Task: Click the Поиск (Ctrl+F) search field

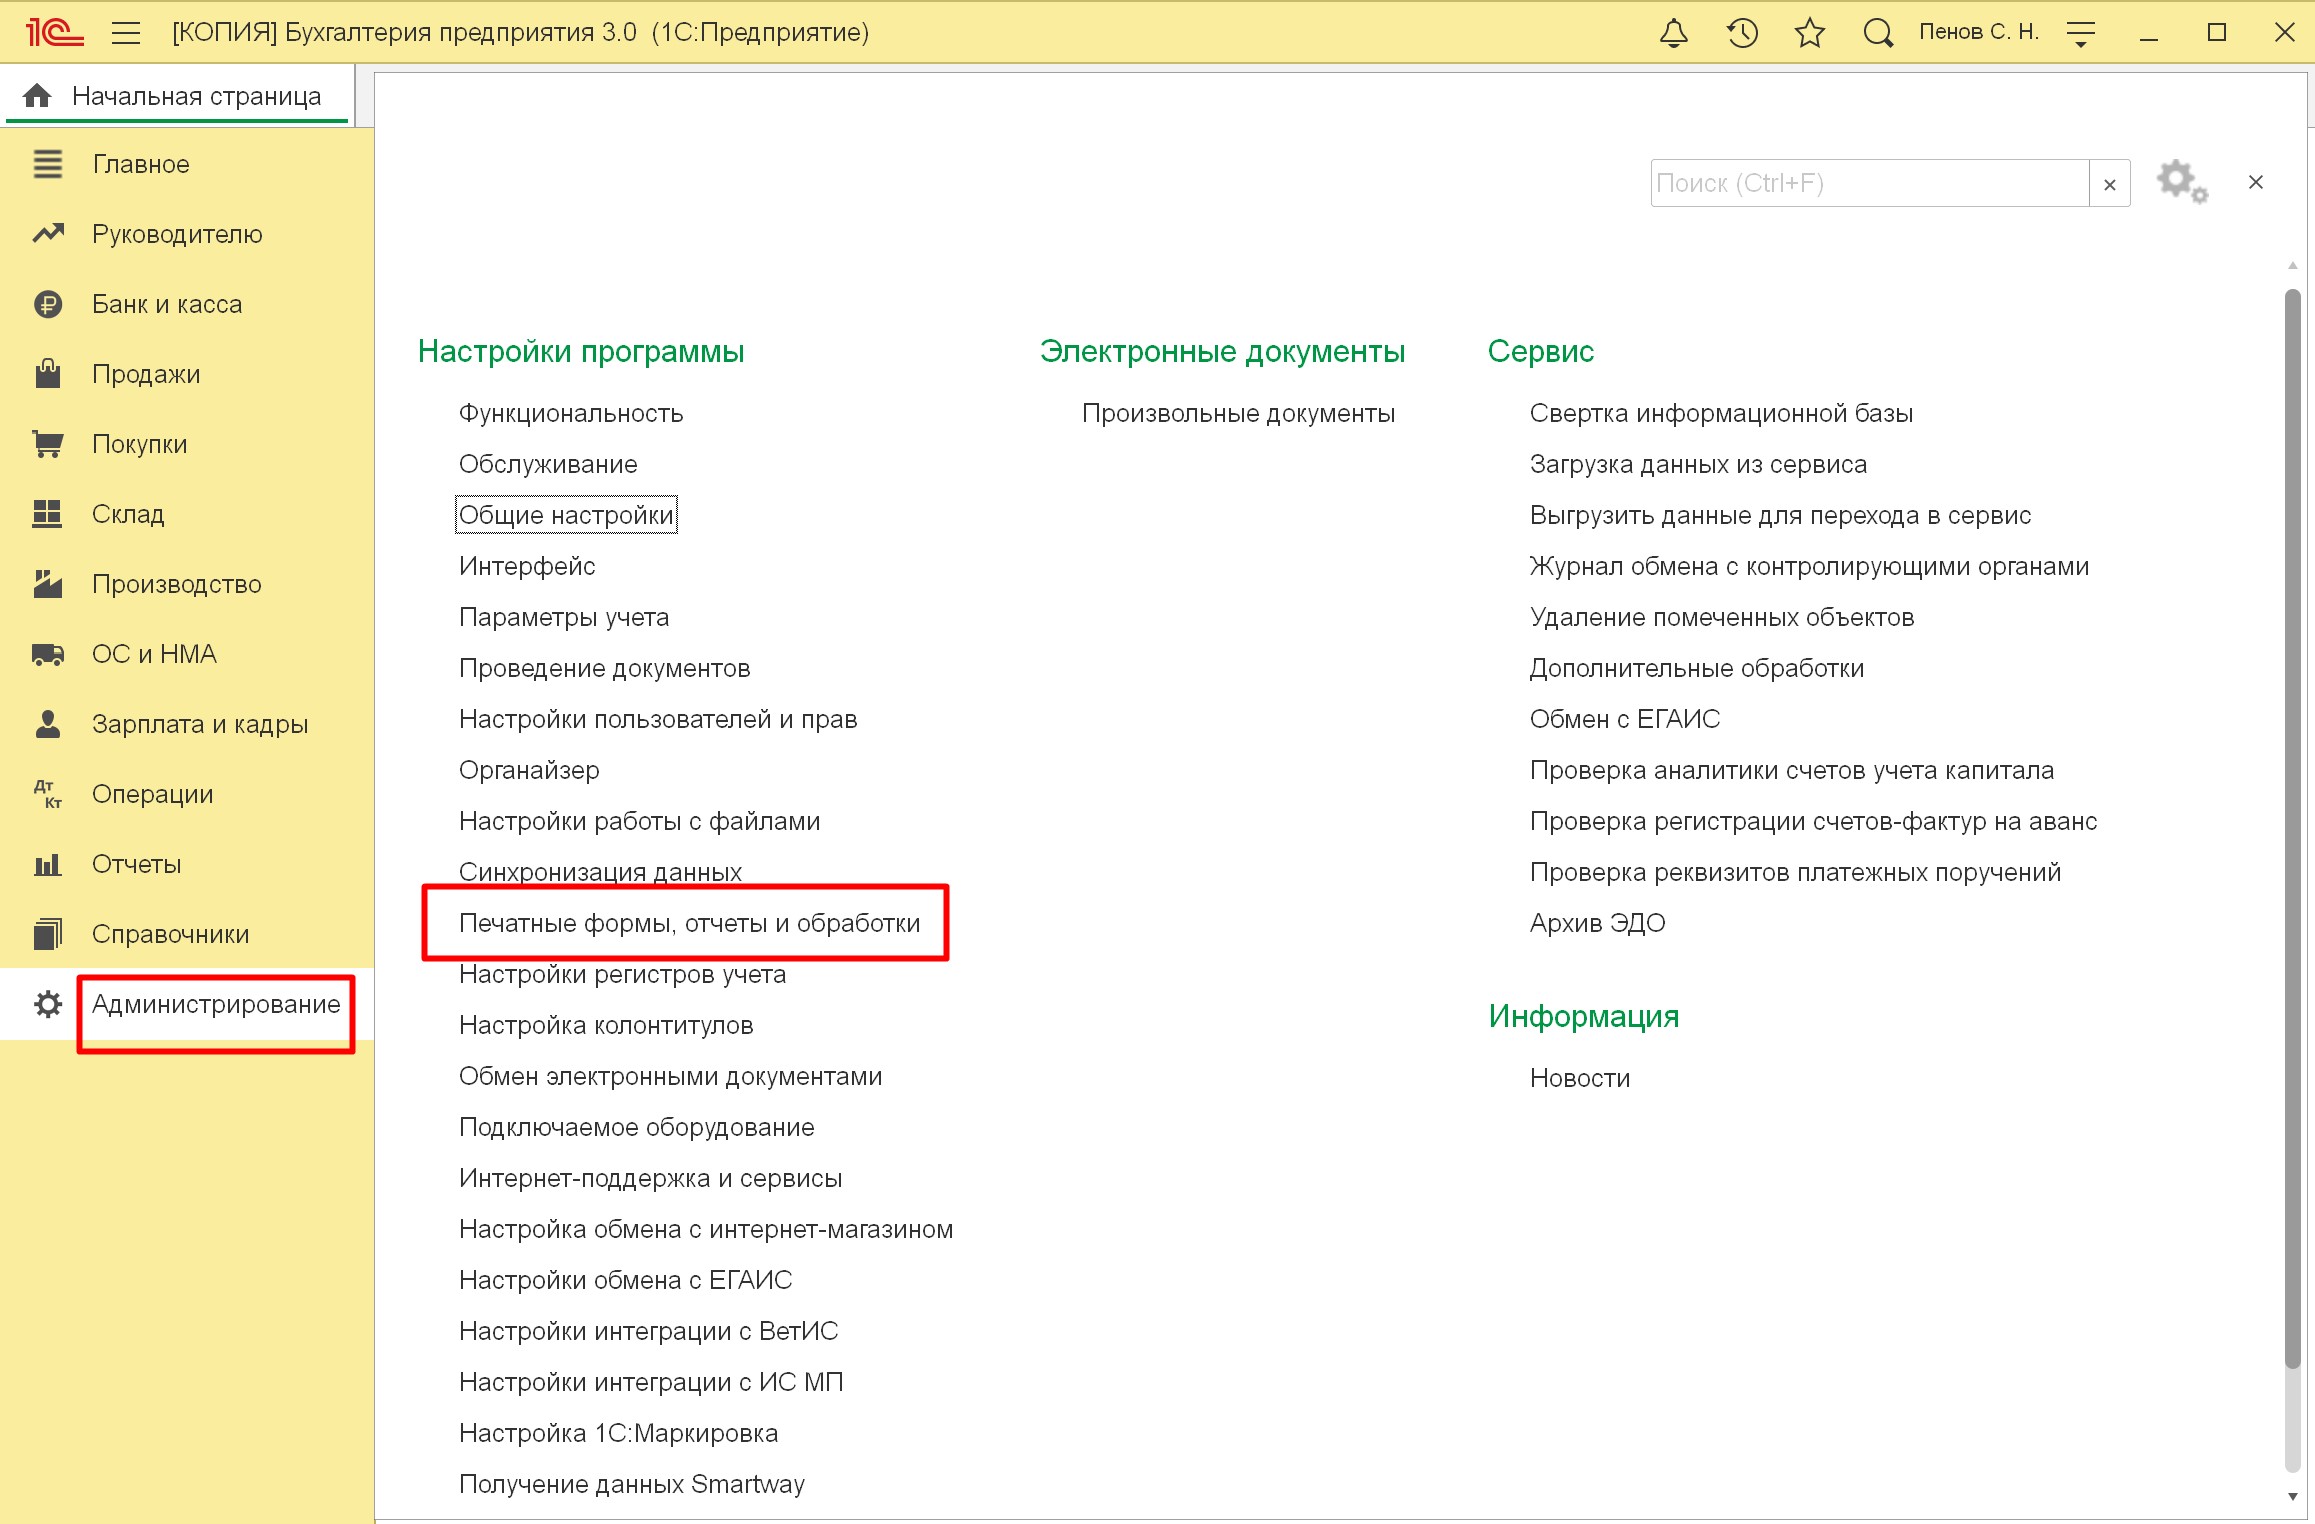Action: point(1869,183)
